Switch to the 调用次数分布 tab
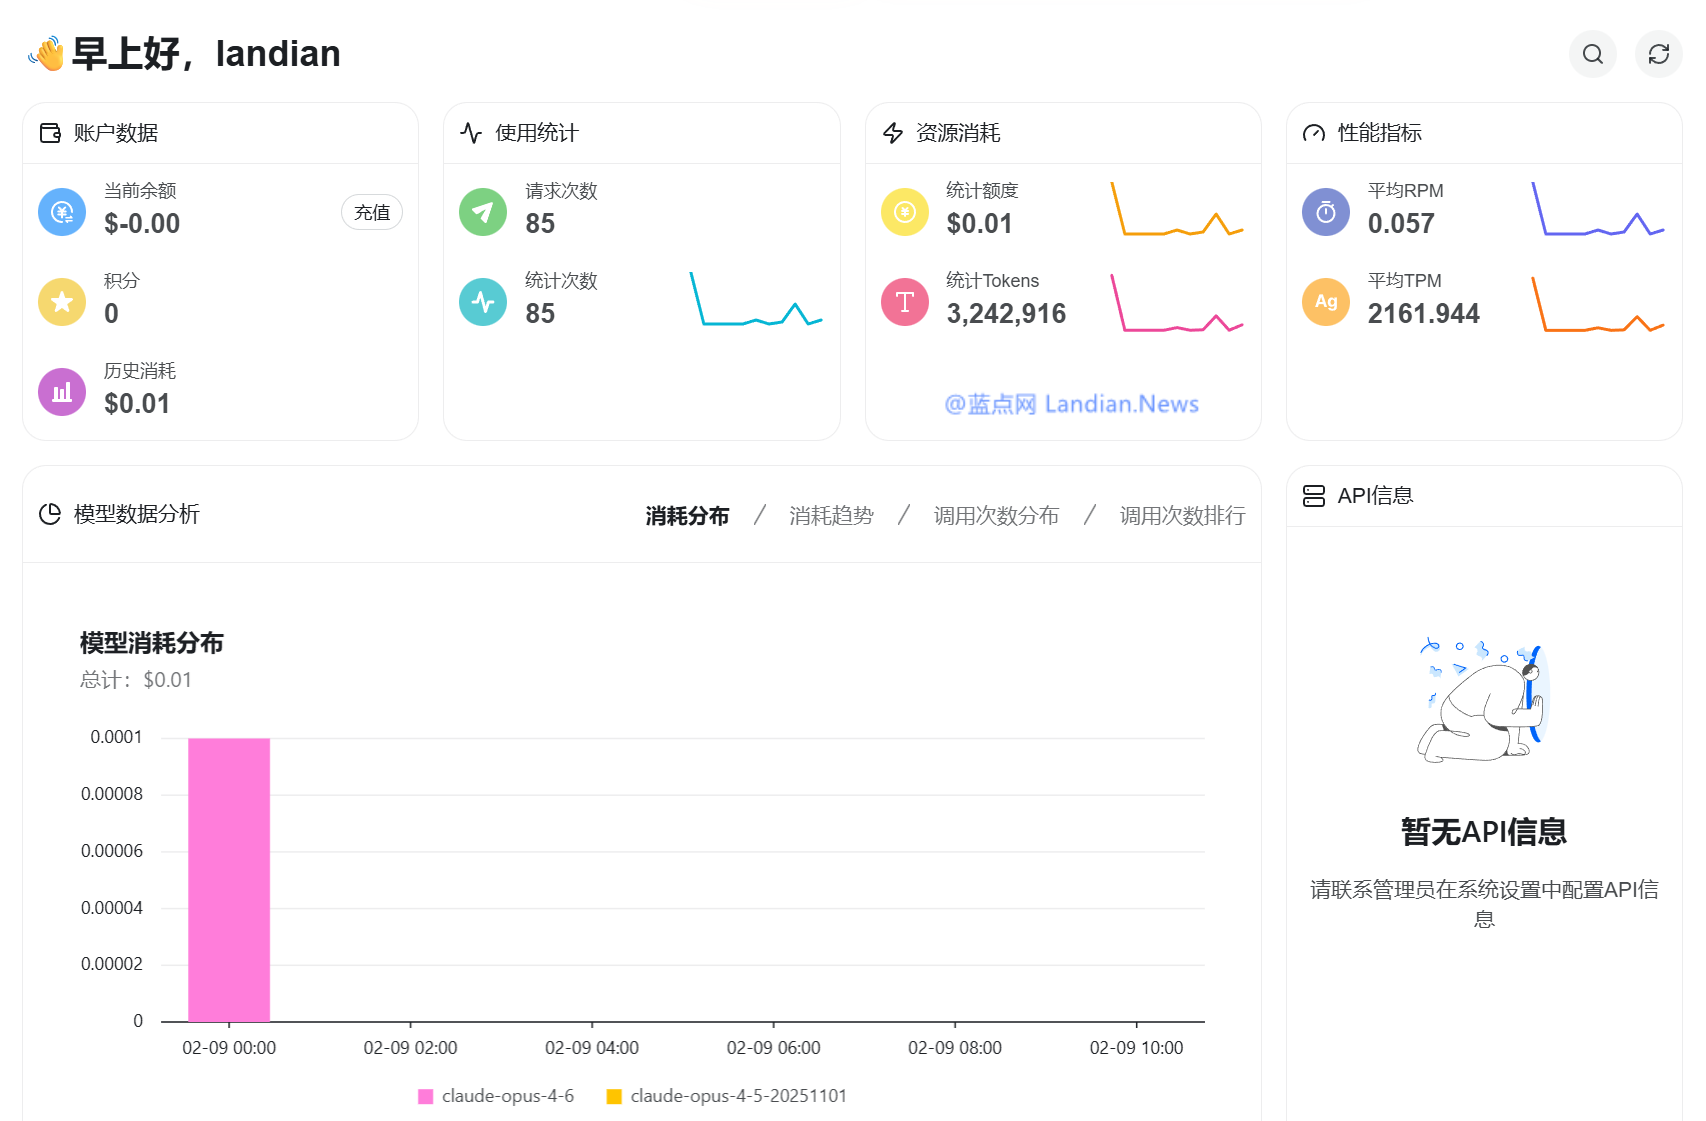The width and height of the screenshot is (1706, 1121). (995, 516)
